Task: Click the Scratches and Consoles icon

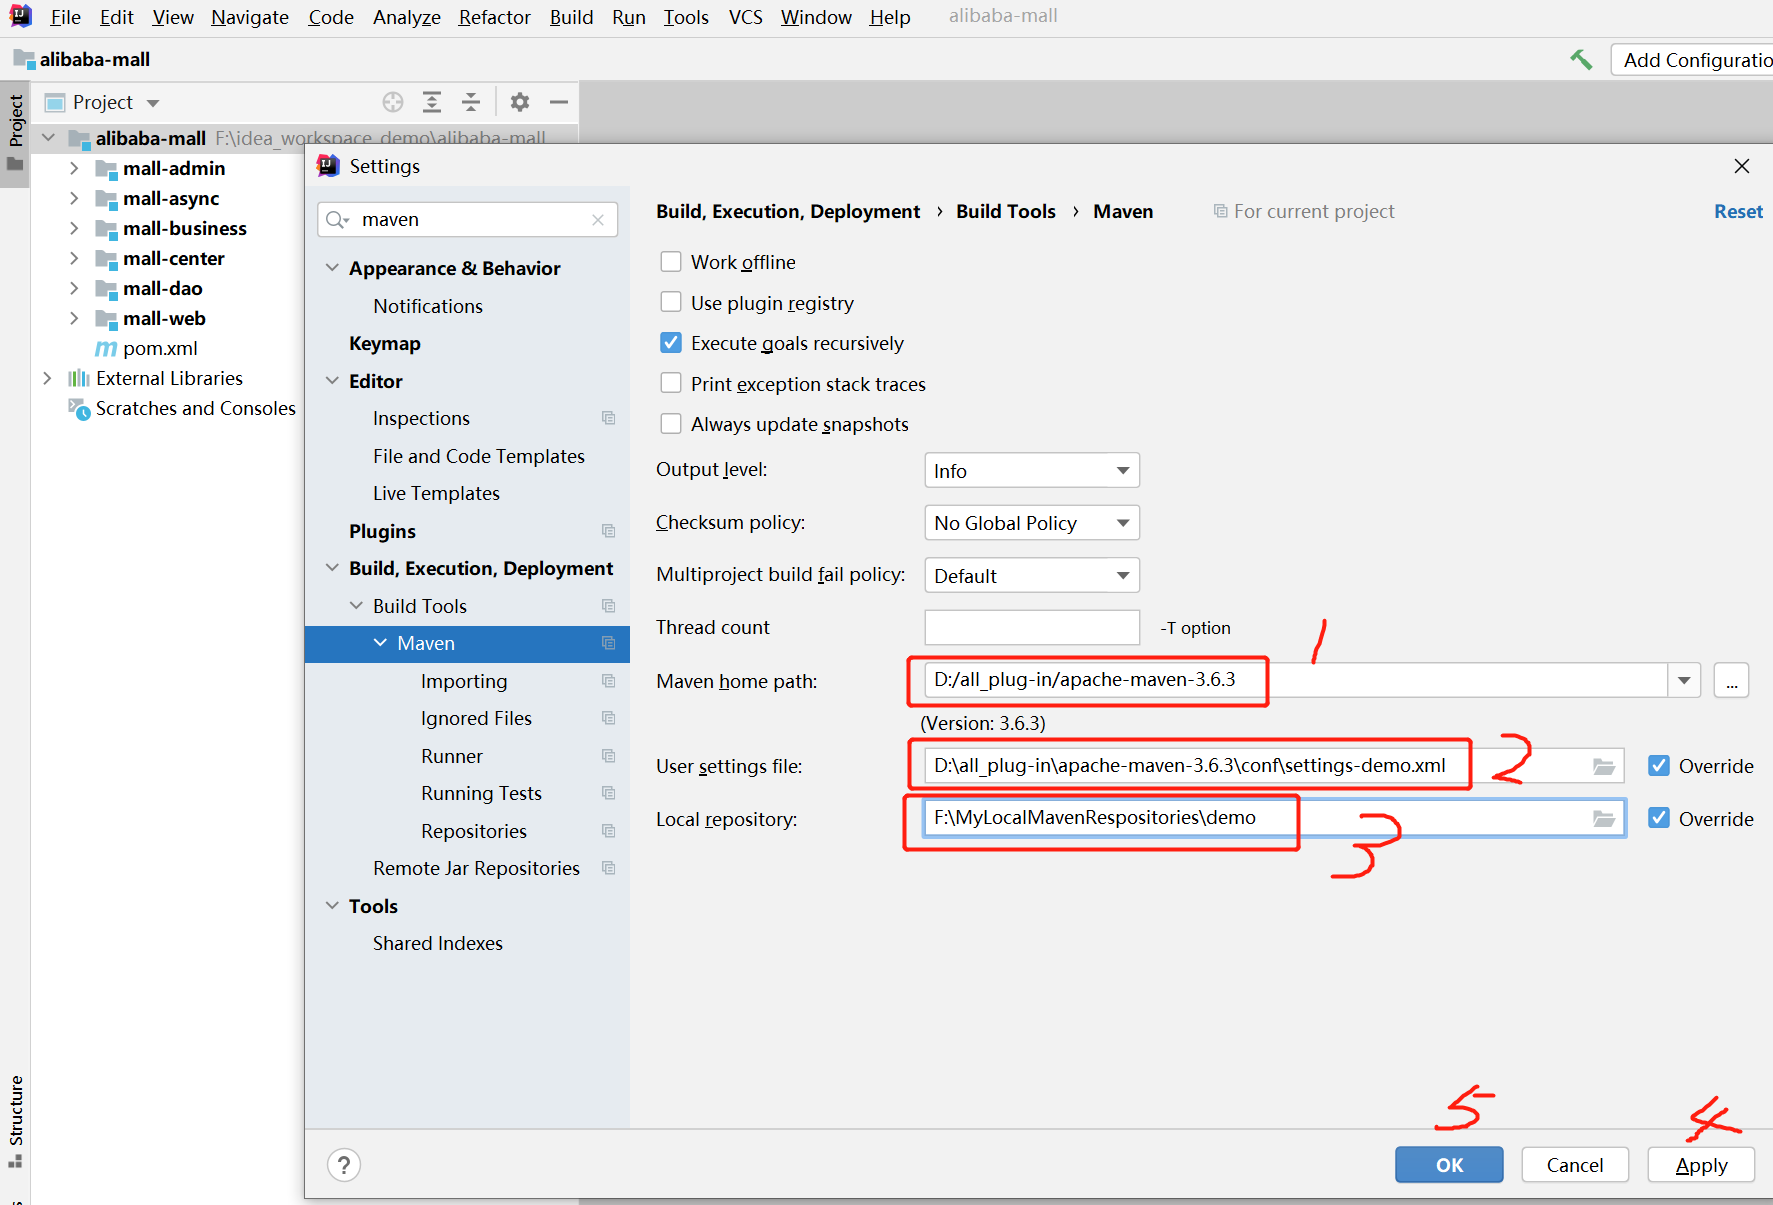Action: point(79,408)
